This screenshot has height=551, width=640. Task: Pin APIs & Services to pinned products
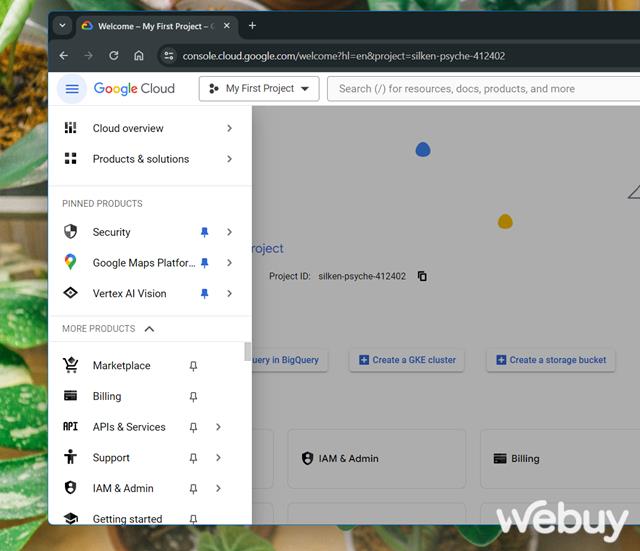tap(193, 427)
